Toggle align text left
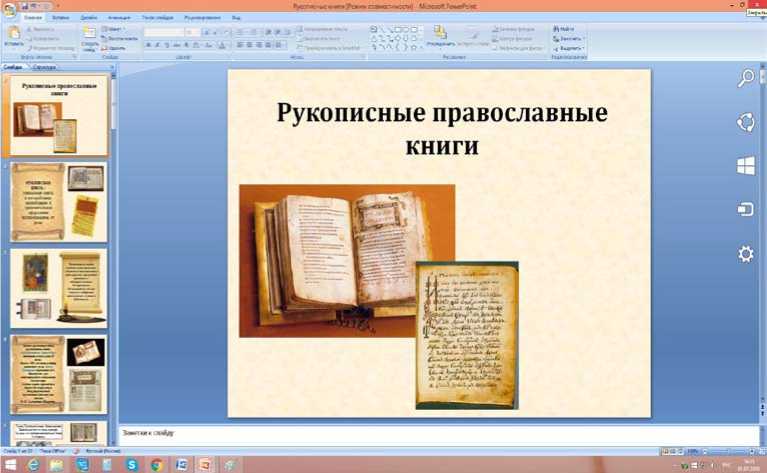 240,45
